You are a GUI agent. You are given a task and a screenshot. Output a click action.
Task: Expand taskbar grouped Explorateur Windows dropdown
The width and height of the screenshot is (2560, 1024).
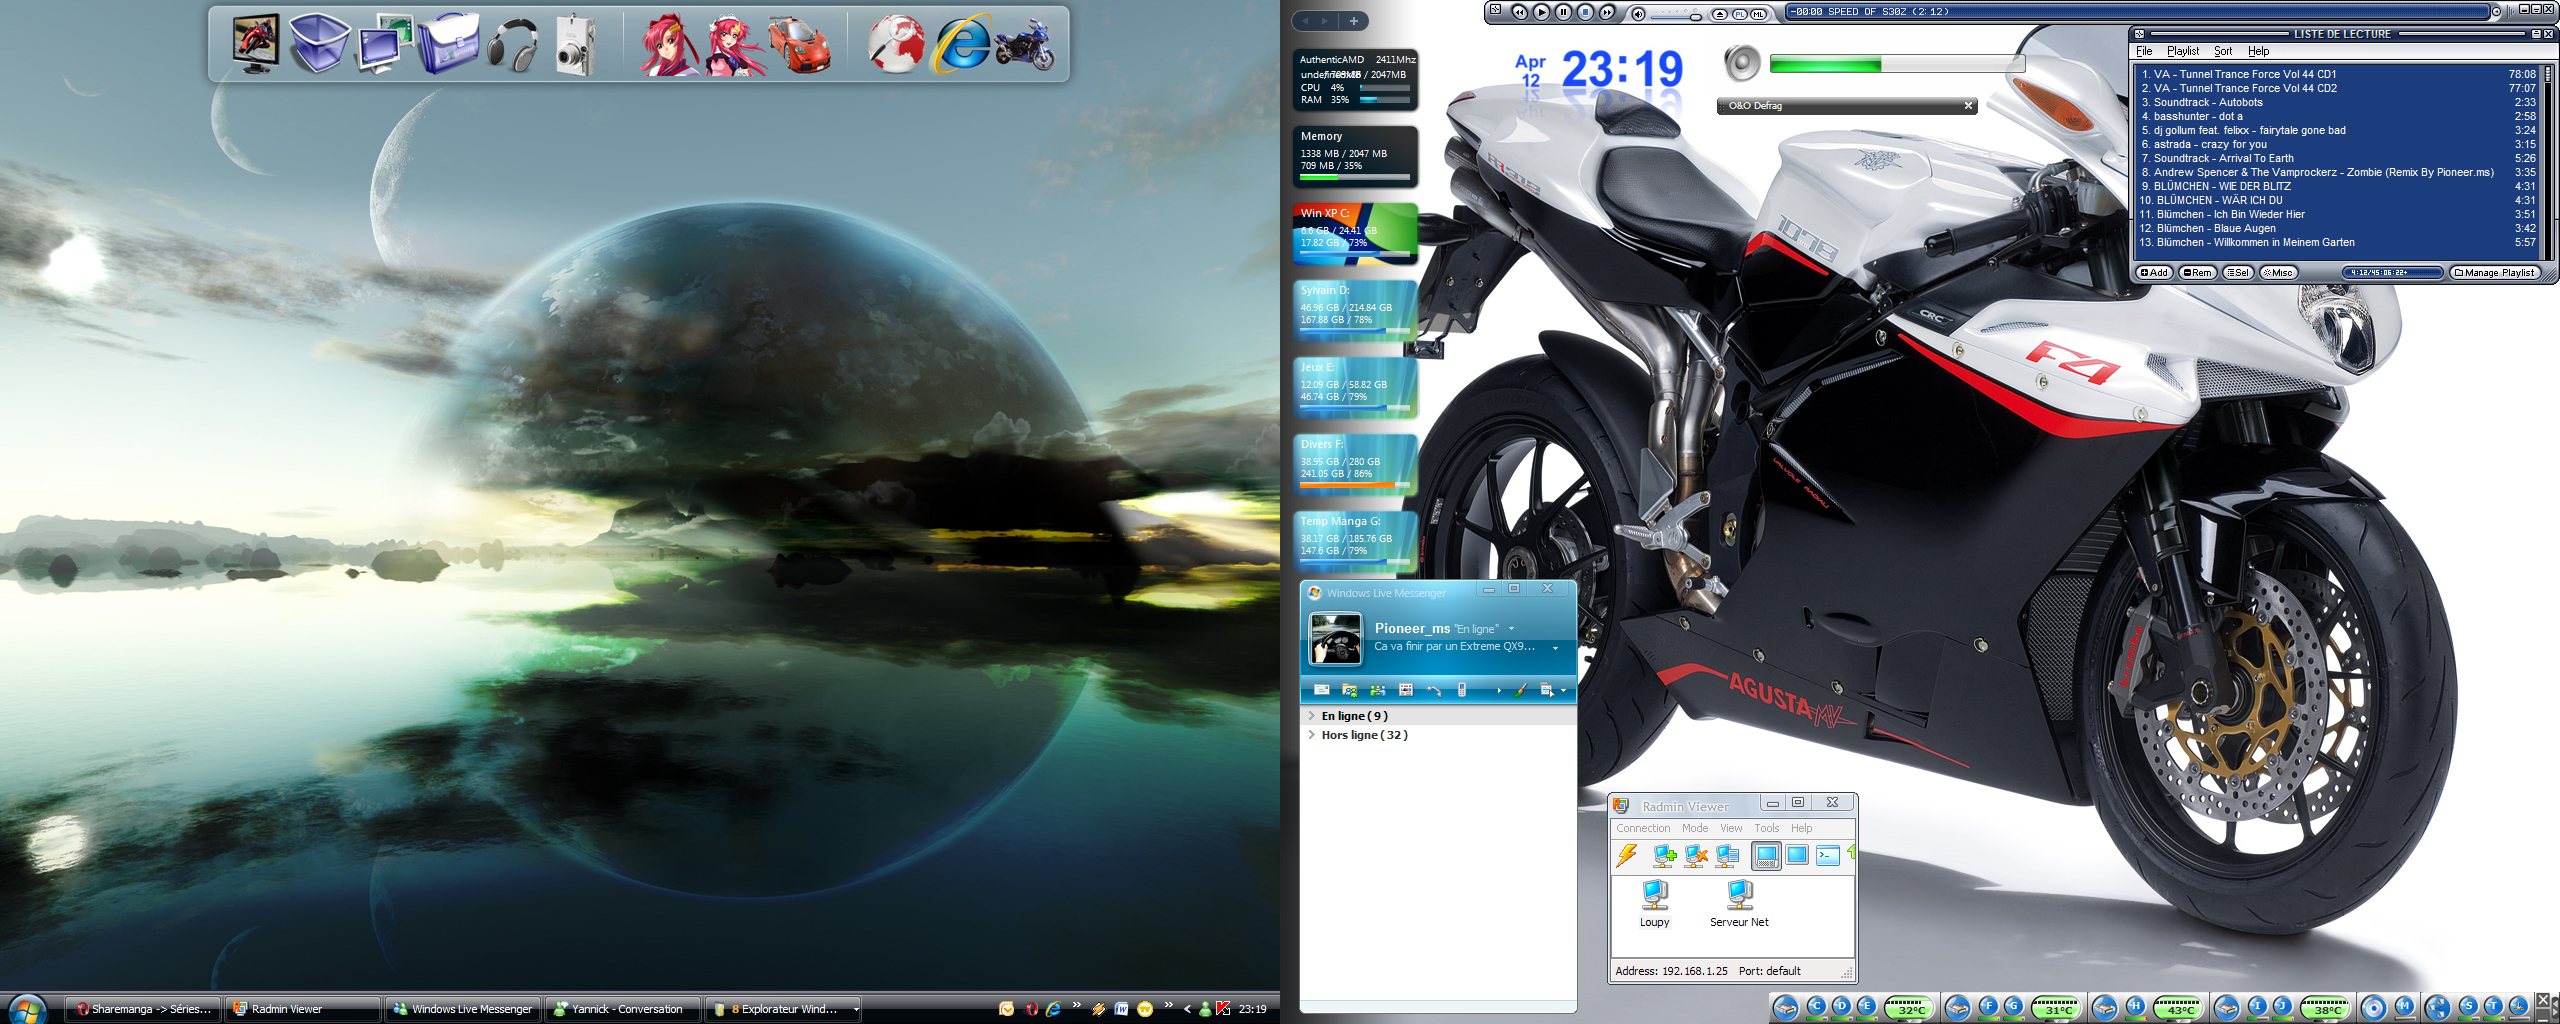(x=856, y=1009)
